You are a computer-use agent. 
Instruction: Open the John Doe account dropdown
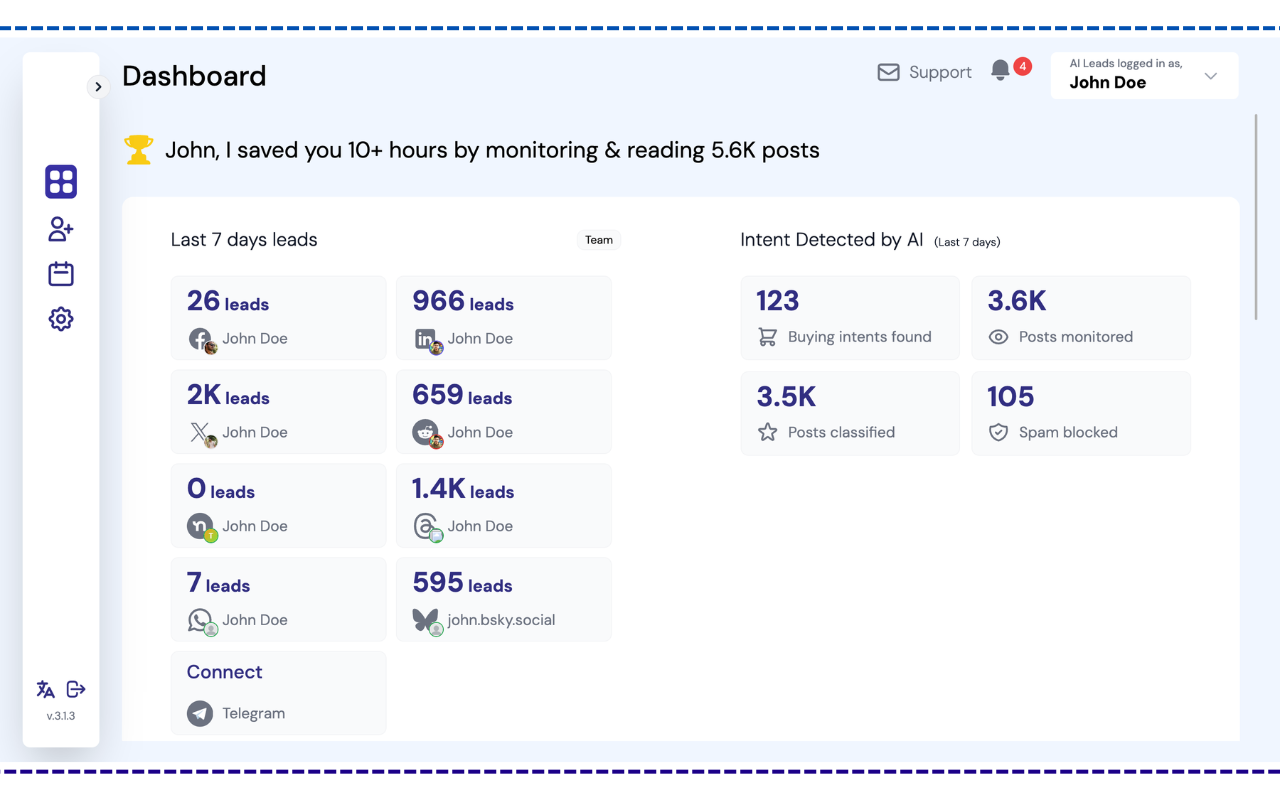tap(1144, 75)
